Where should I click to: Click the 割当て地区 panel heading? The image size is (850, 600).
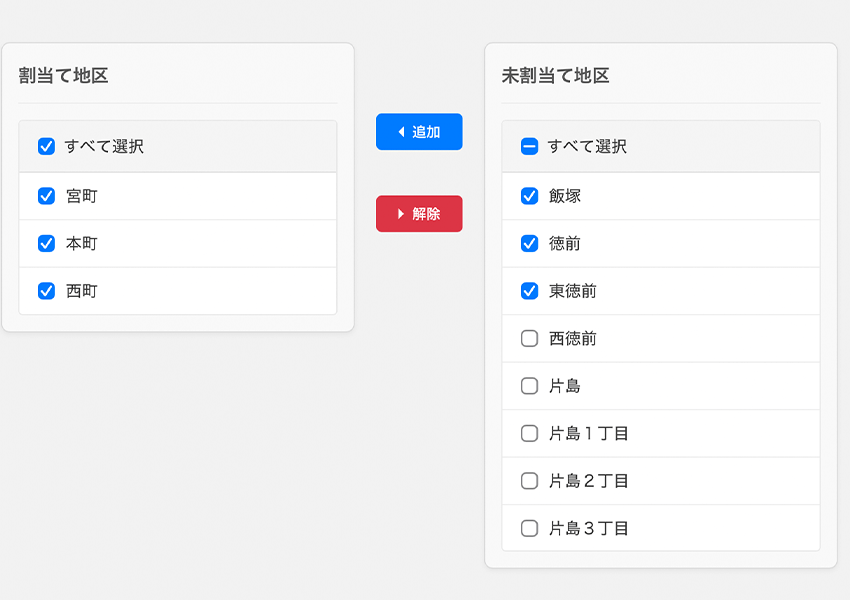click(x=63, y=76)
